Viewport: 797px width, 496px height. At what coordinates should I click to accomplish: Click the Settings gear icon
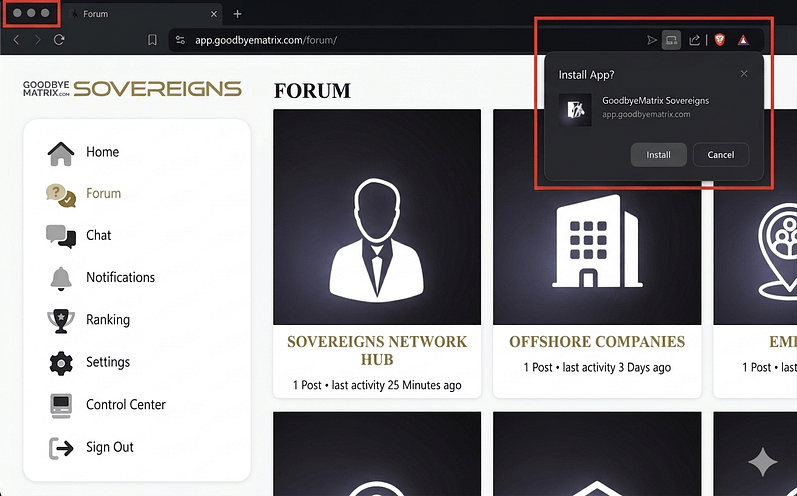(x=61, y=363)
